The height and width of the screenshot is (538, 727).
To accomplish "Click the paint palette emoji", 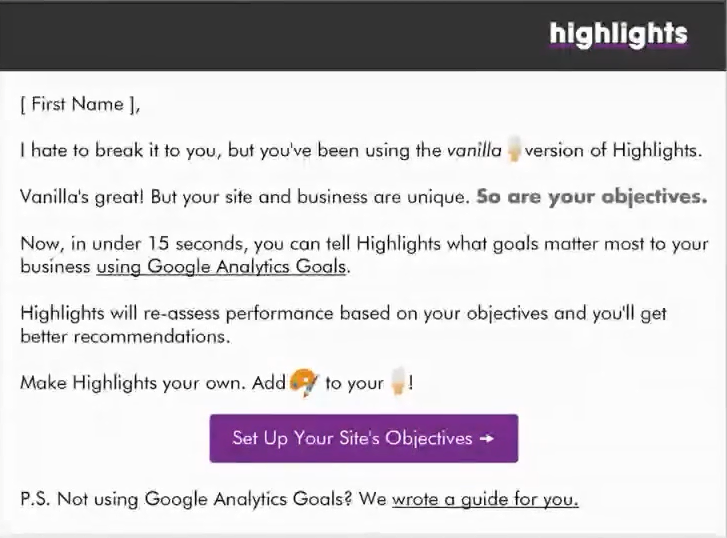I will click(304, 383).
